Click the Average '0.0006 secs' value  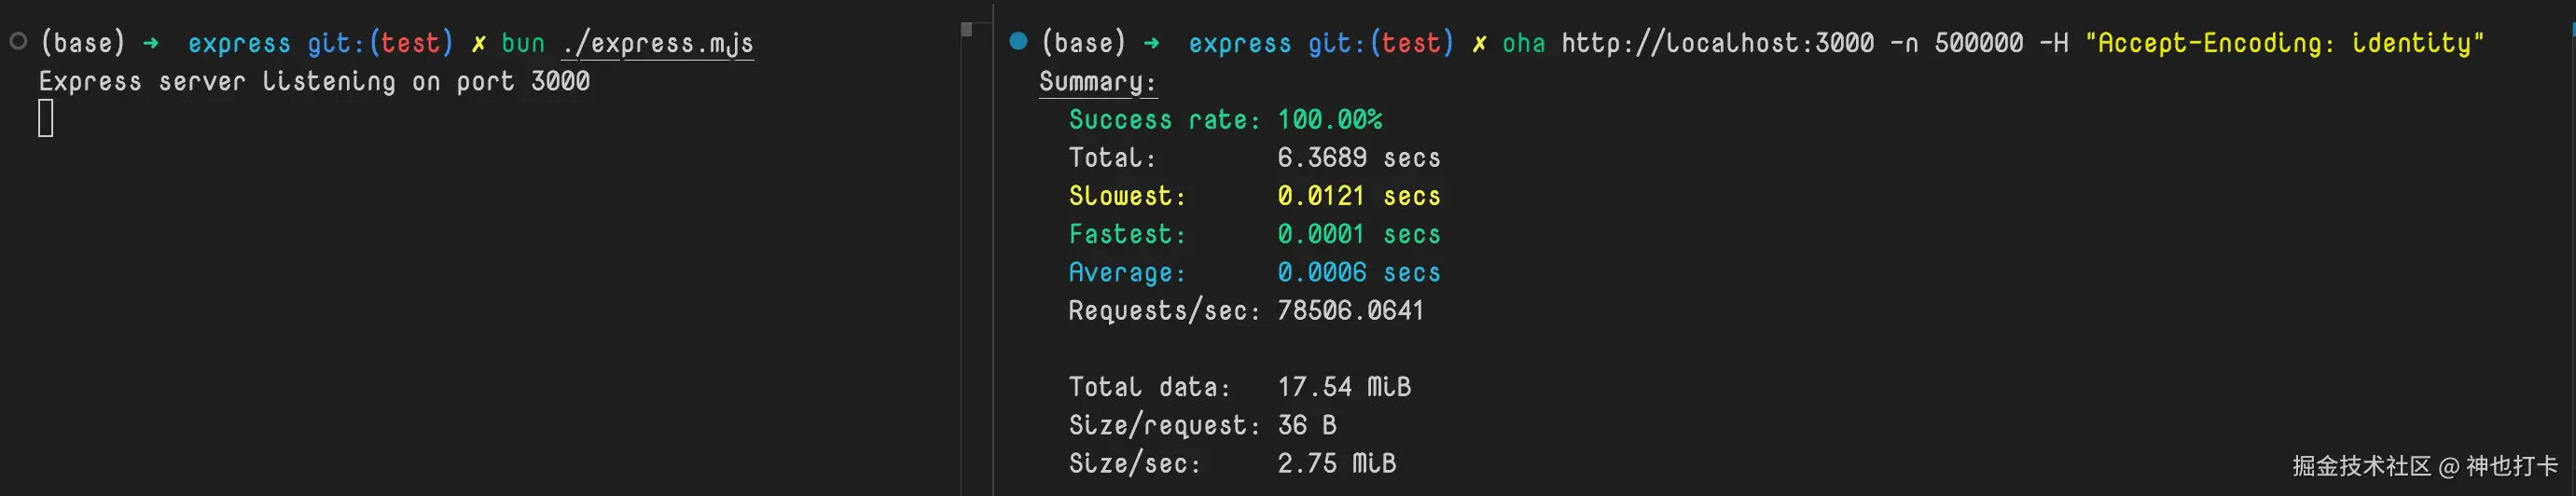(x=1359, y=272)
